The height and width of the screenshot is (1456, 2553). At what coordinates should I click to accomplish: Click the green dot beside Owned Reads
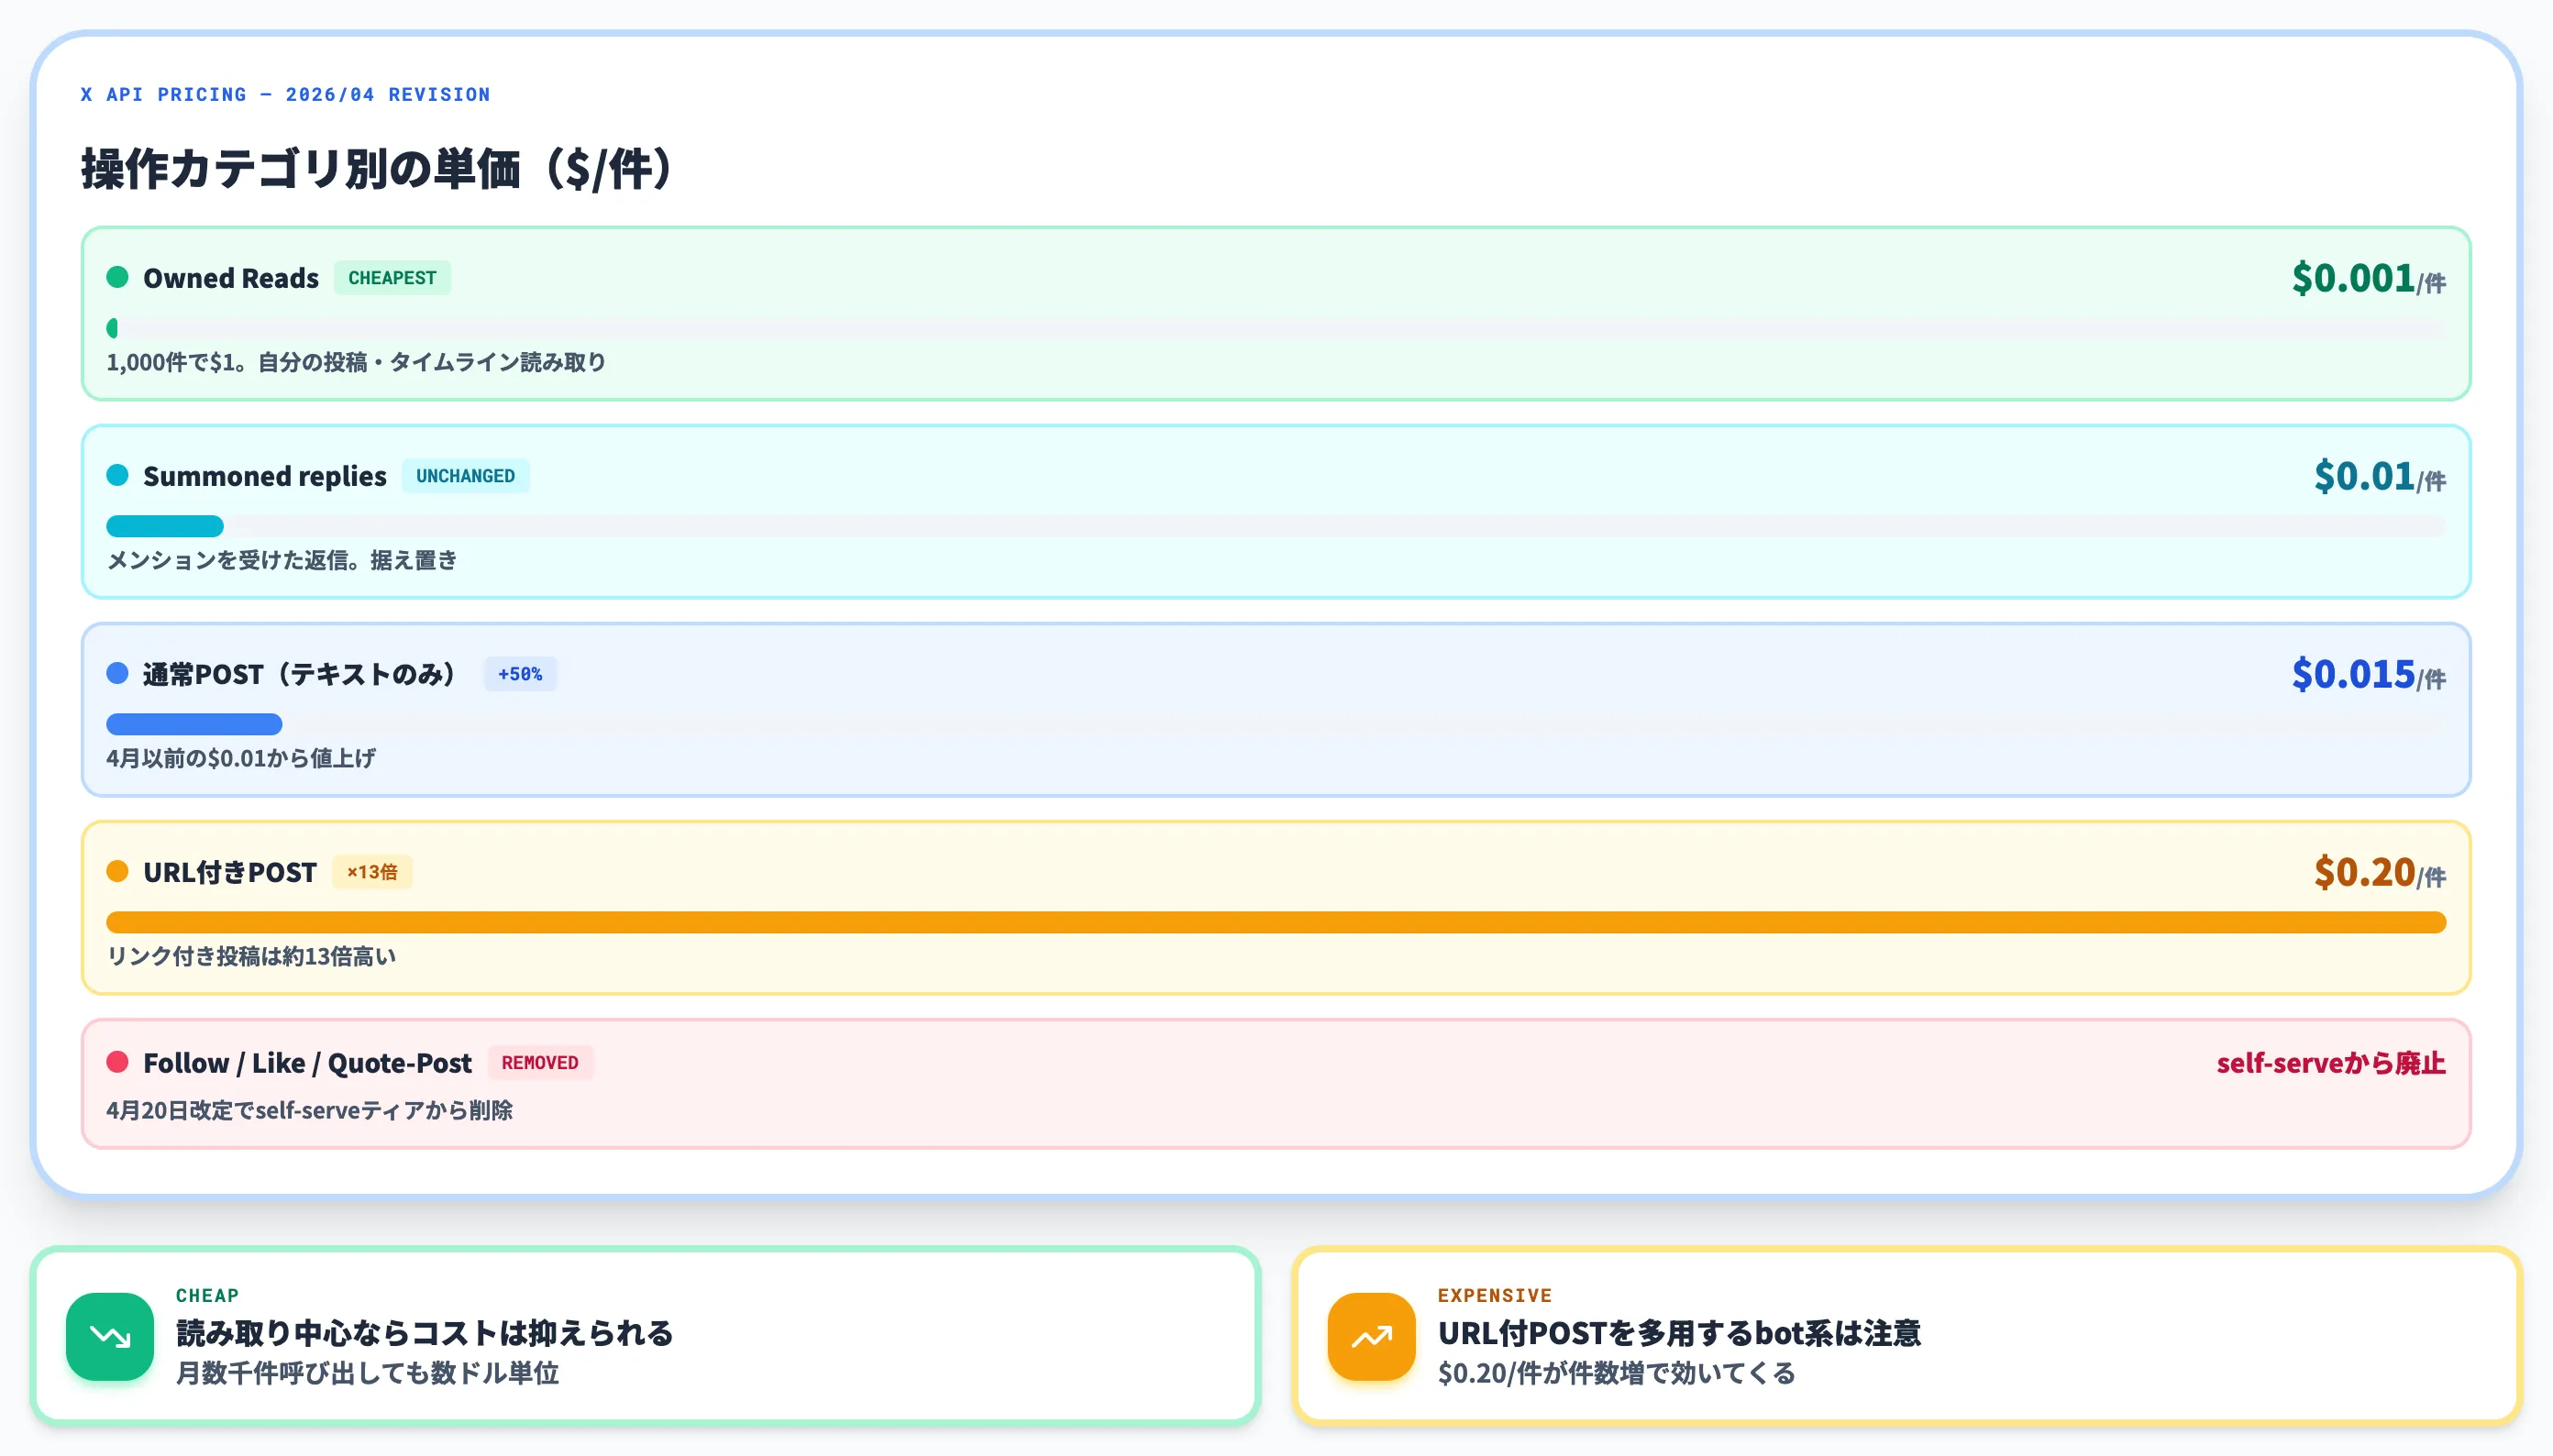coord(117,277)
